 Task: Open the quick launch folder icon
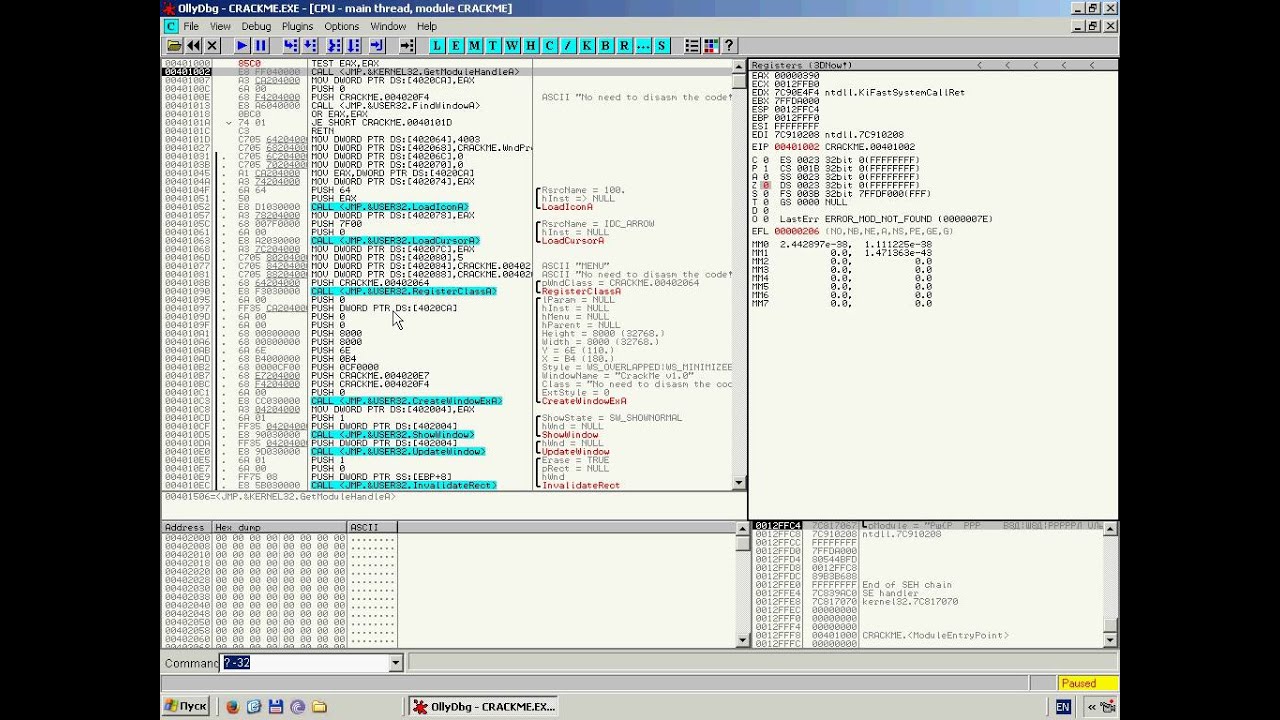[x=319, y=706]
